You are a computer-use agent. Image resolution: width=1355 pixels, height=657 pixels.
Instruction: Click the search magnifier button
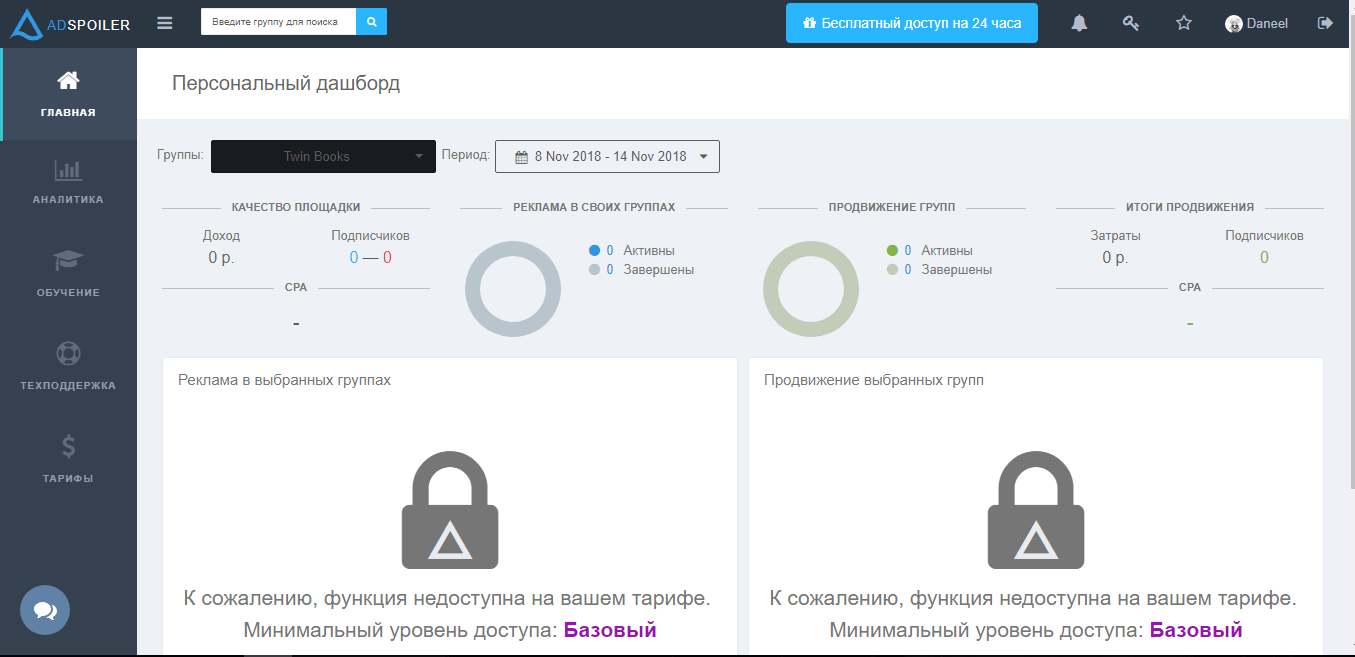[371, 22]
